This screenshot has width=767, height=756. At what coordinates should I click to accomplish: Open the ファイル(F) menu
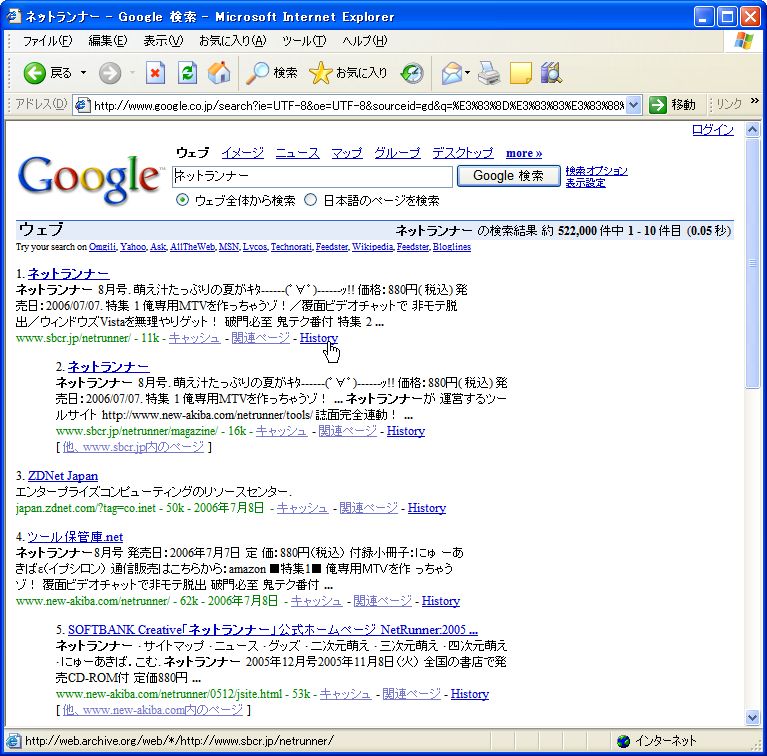pyautogui.click(x=47, y=41)
